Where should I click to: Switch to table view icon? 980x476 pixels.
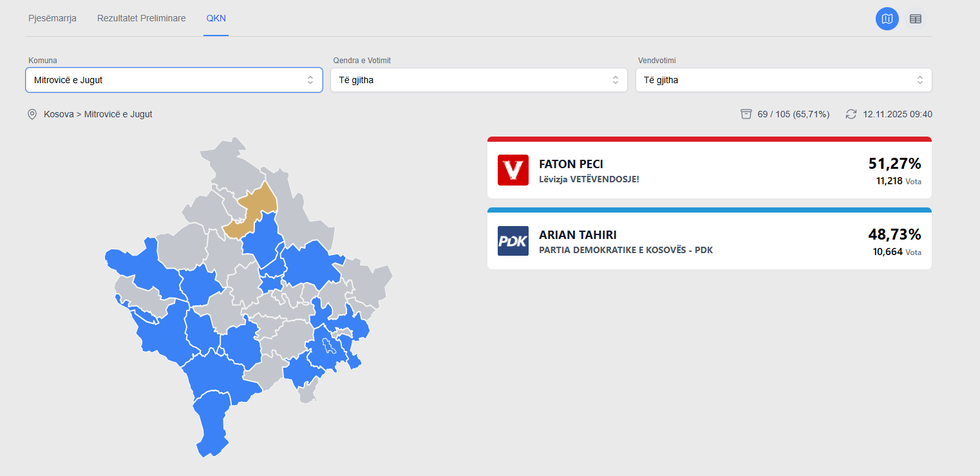coord(915,19)
